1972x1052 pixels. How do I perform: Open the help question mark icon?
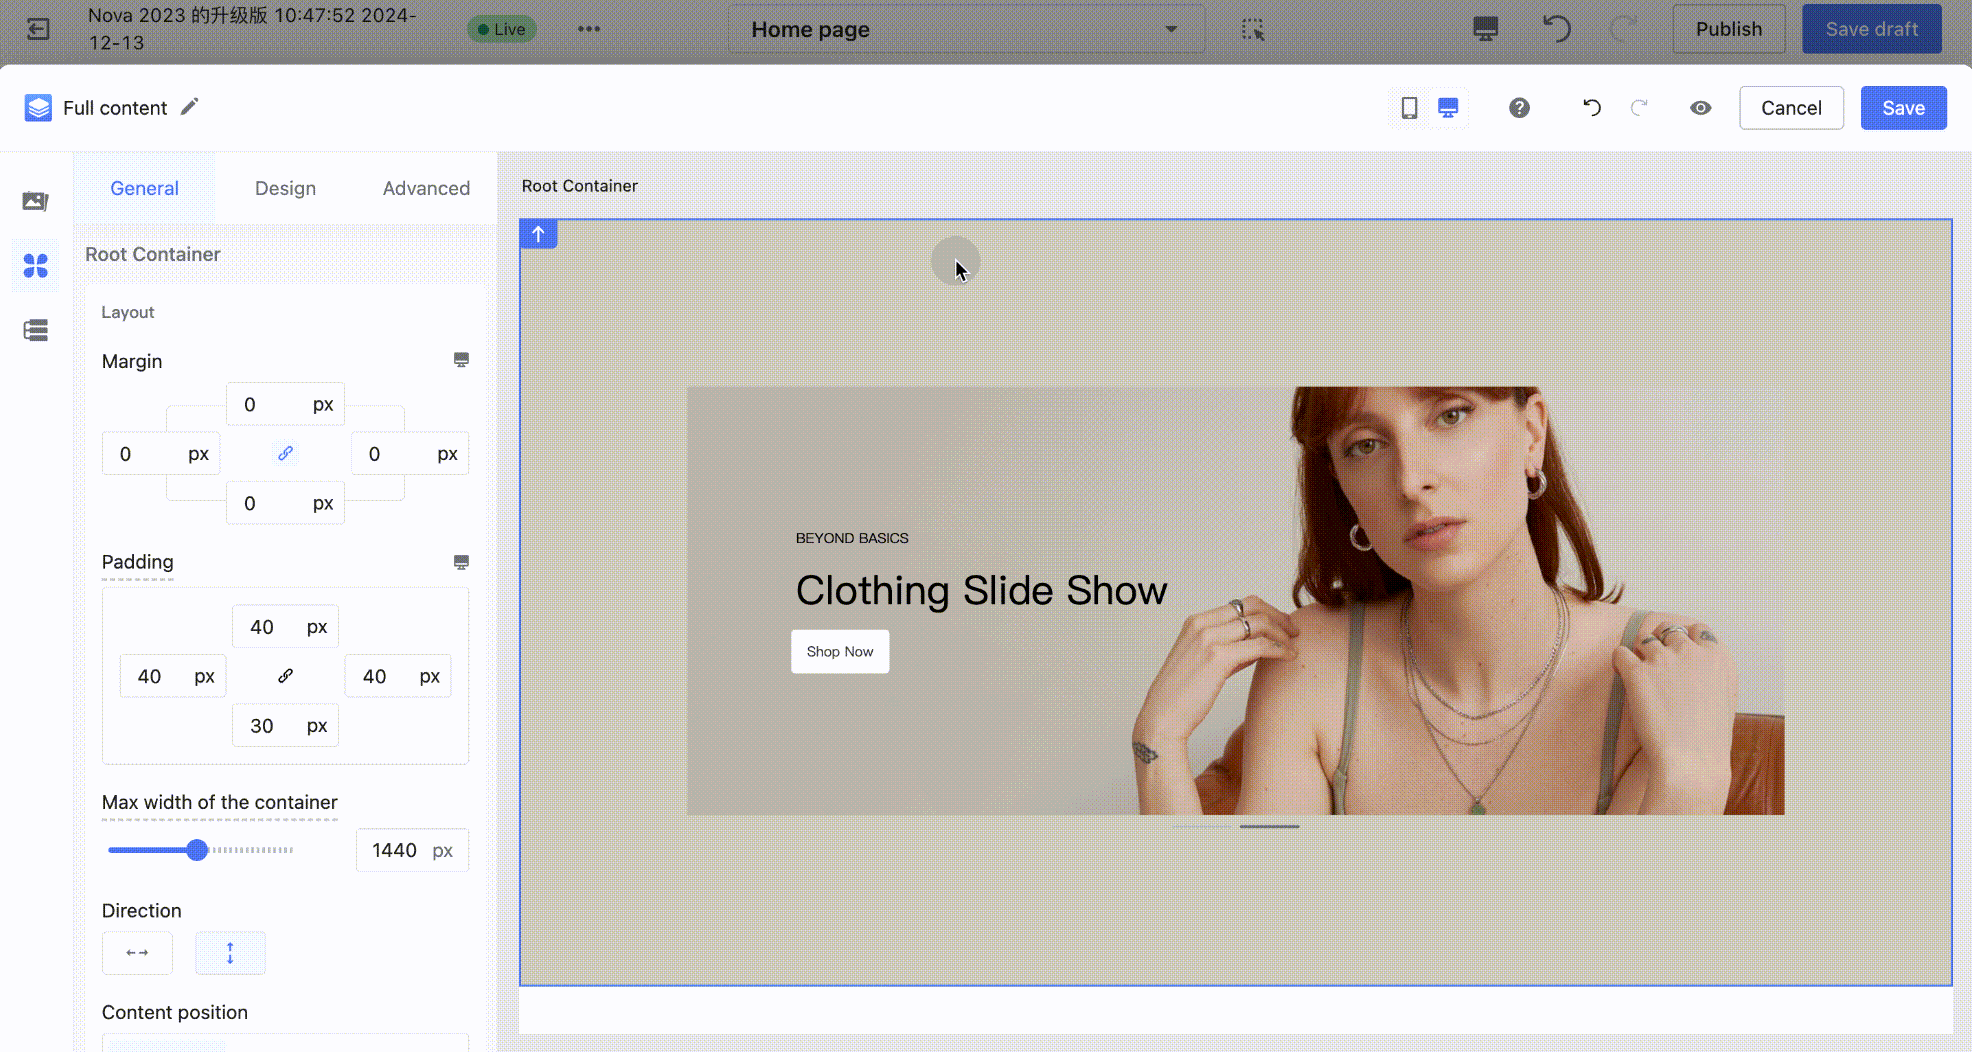click(x=1519, y=108)
